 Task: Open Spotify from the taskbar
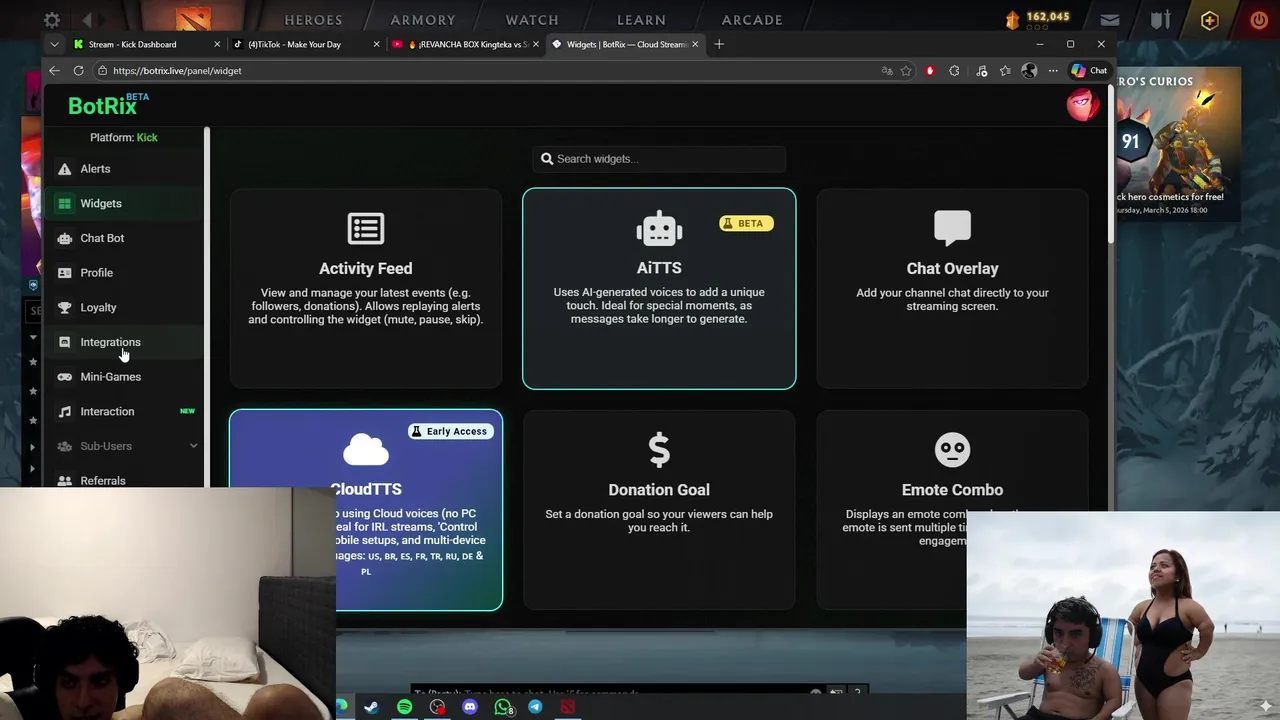point(404,707)
